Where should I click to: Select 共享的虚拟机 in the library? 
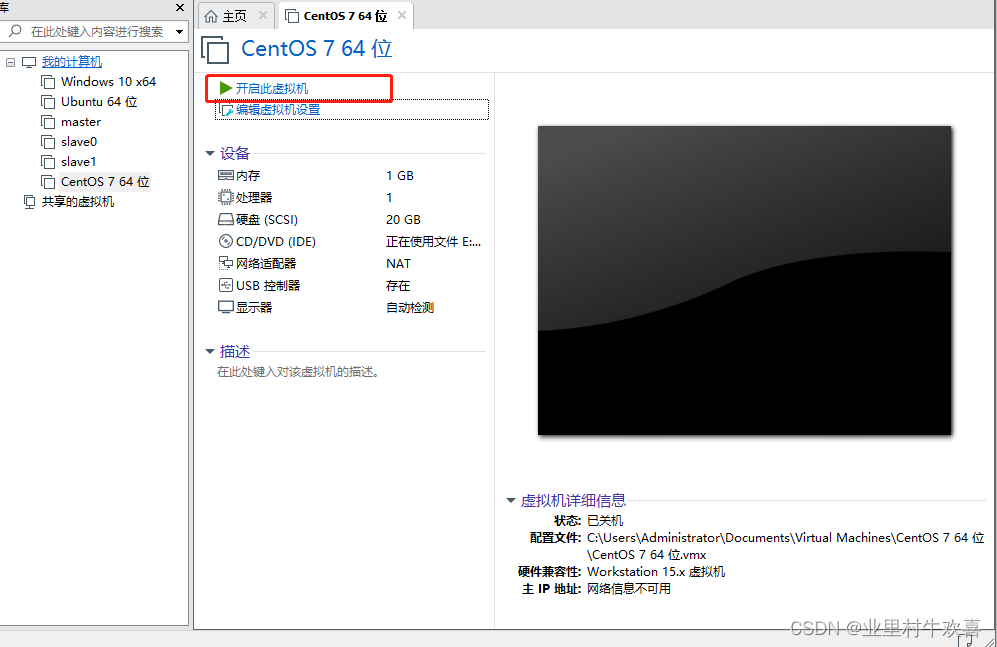pyautogui.click(x=78, y=202)
